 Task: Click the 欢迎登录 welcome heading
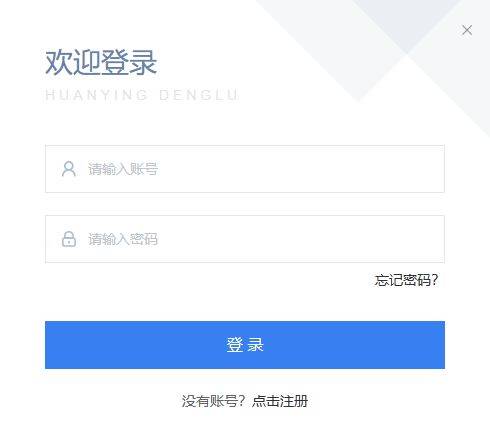[101, 62]
